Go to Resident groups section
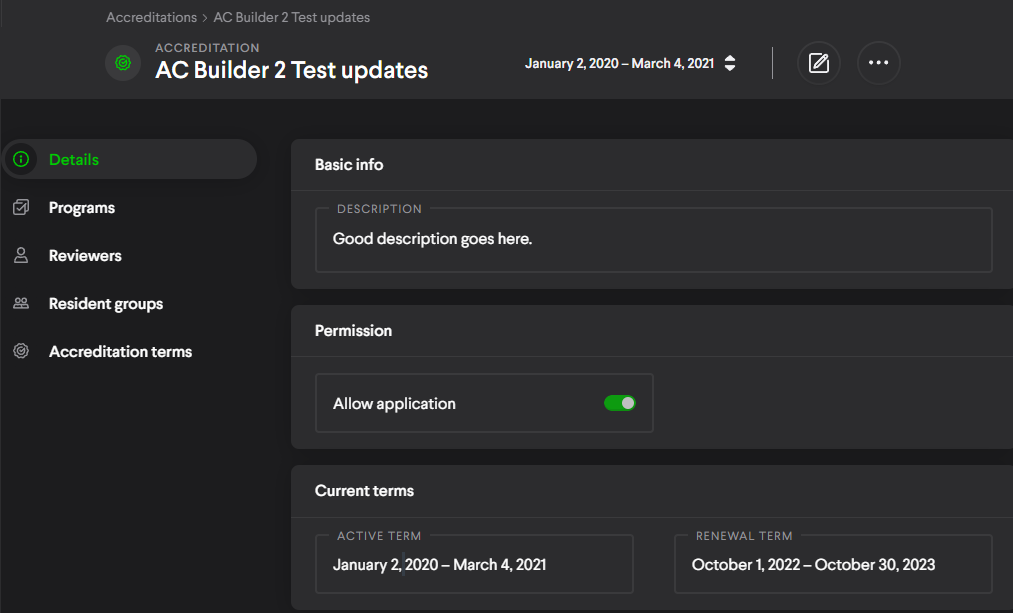 tap(106, 304)
